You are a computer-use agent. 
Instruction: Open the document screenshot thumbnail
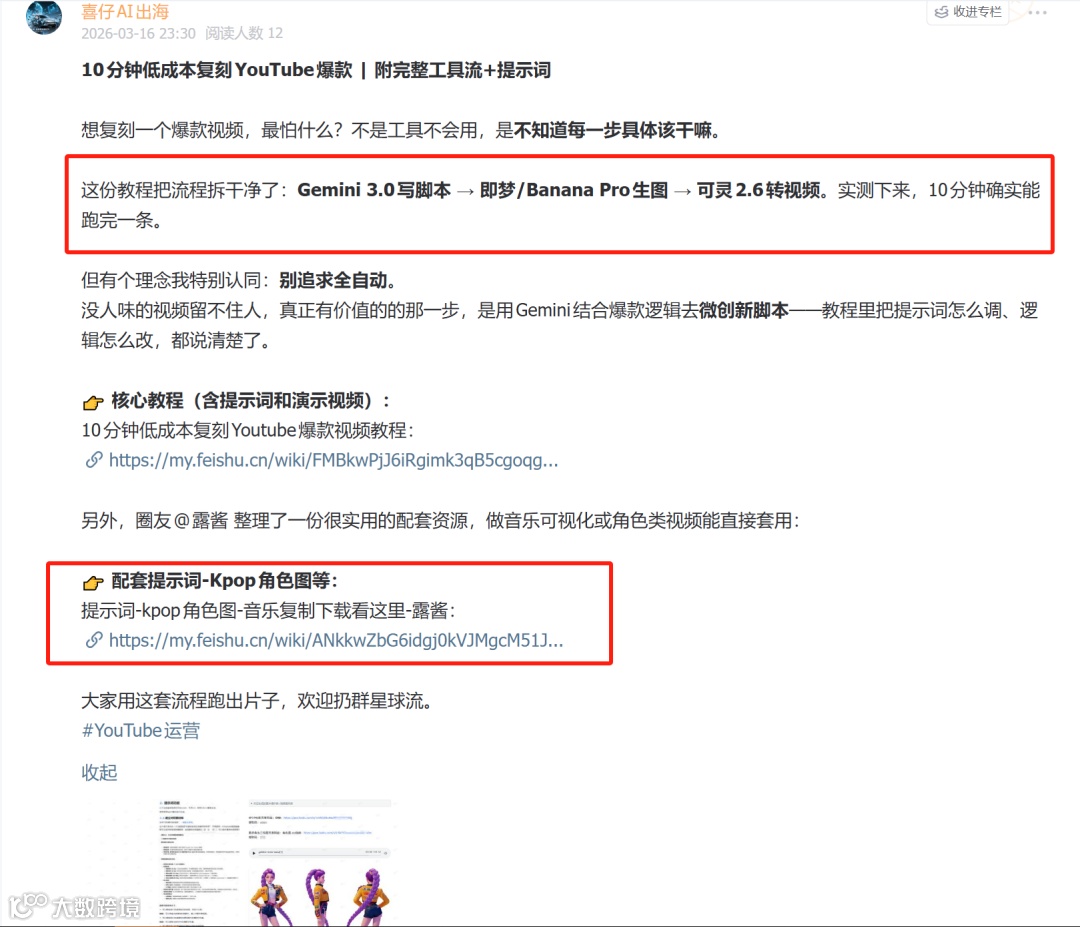coord(198,861)
